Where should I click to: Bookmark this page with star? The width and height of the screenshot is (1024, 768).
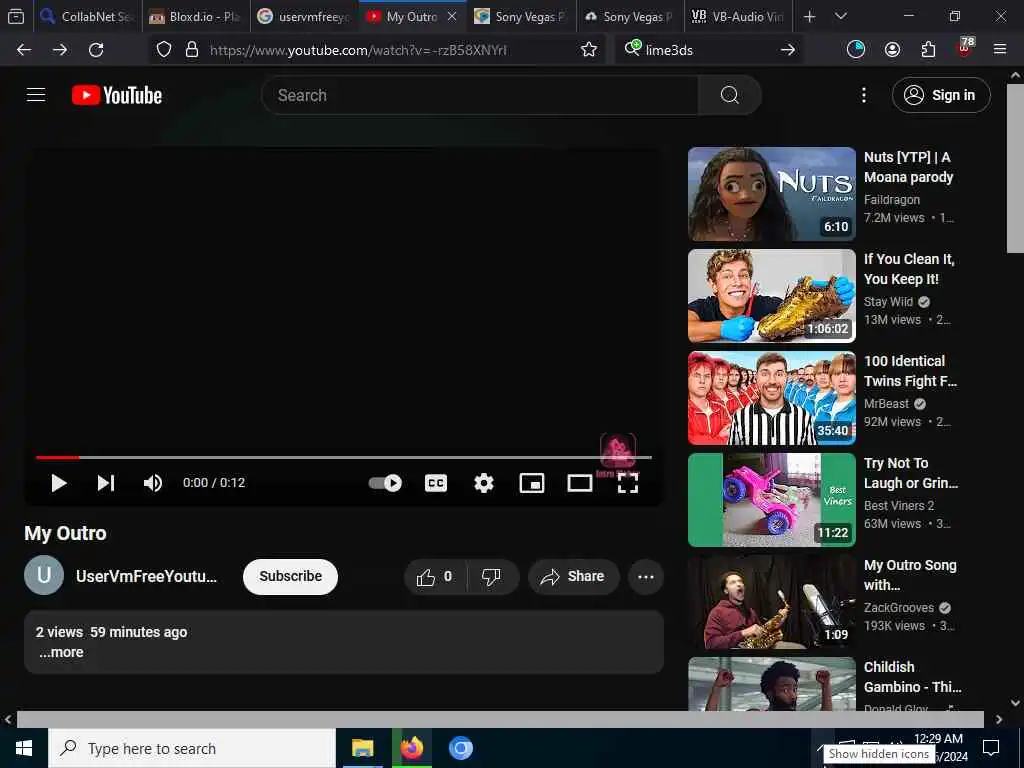[588, 50]
